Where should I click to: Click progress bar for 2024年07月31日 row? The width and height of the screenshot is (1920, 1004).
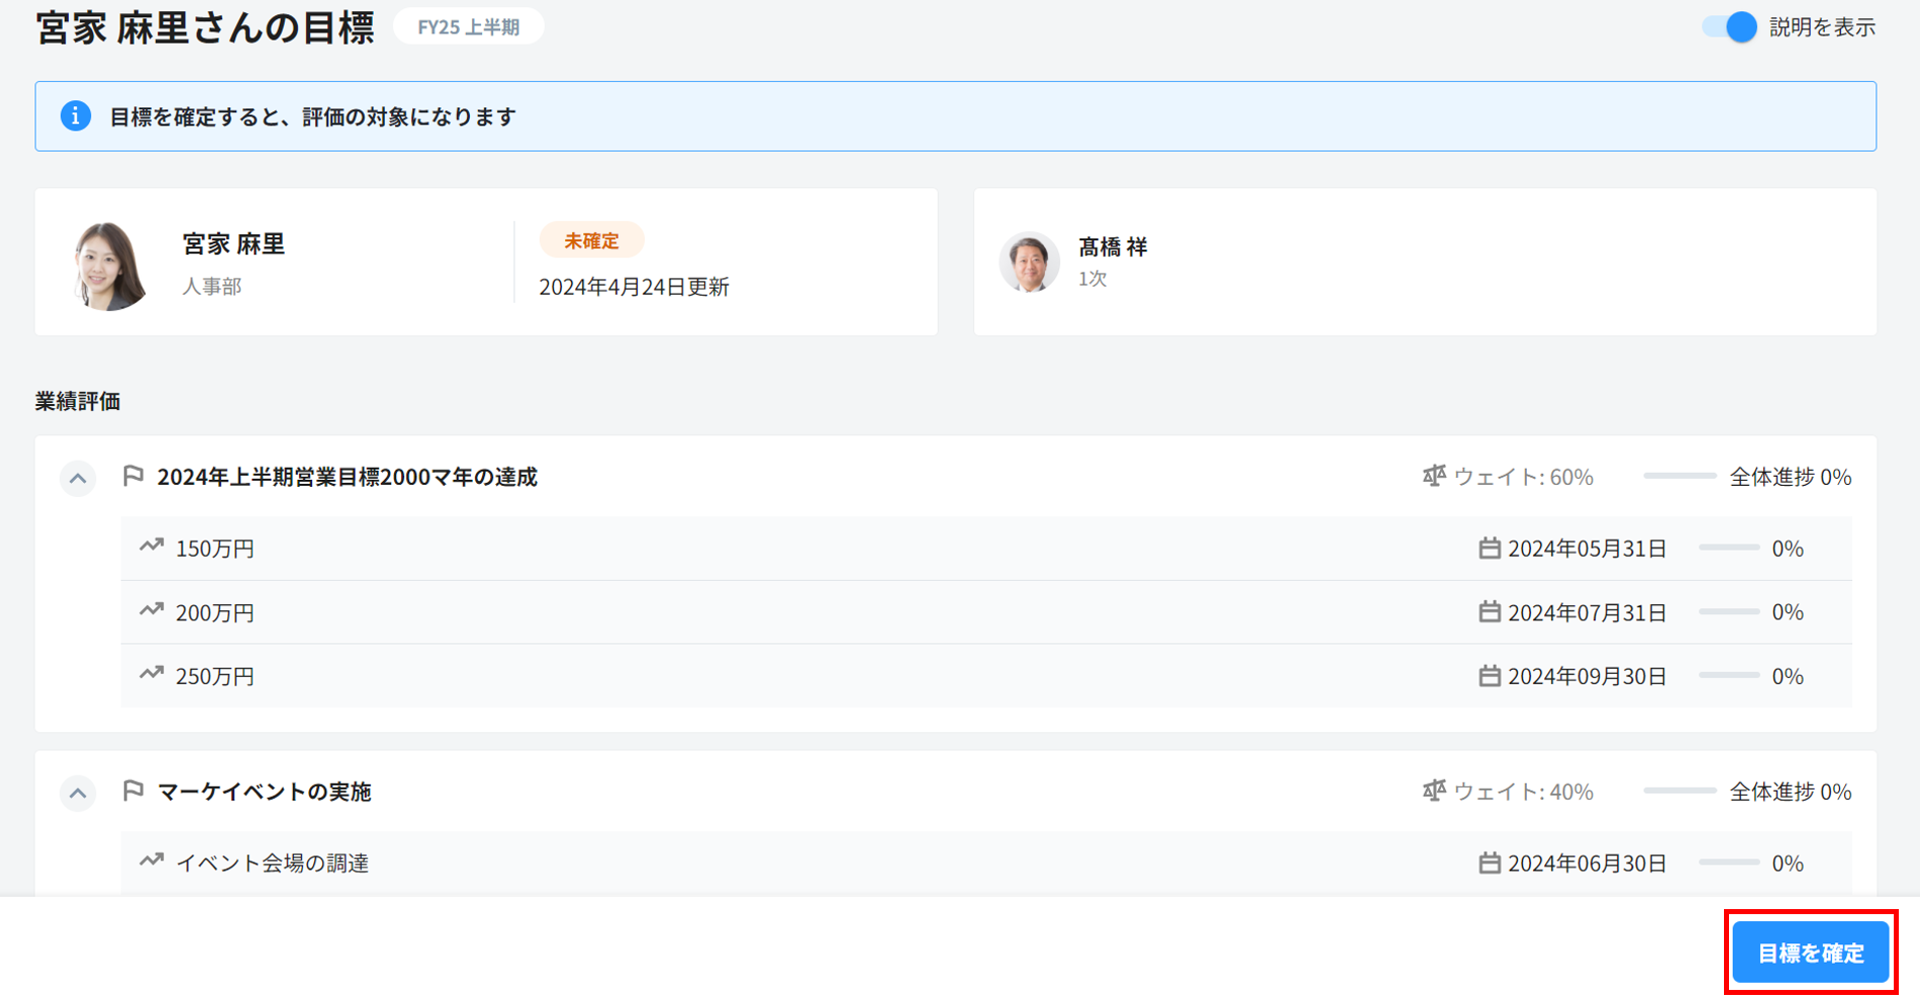(x=1728, y=612)
